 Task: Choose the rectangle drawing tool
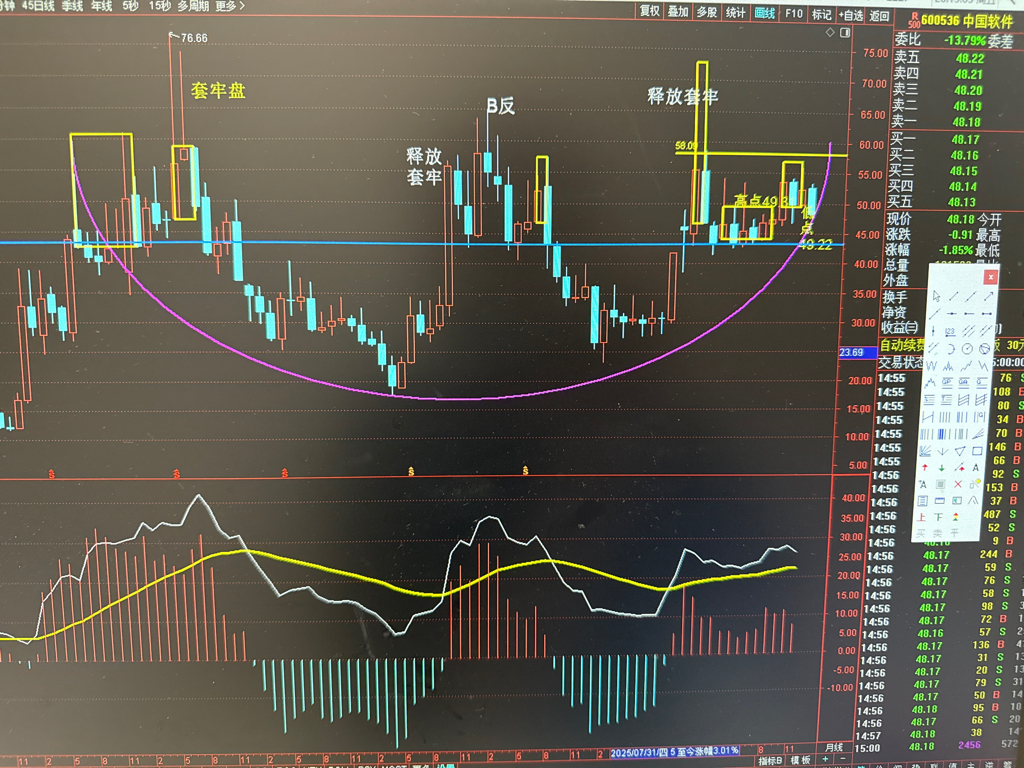point(978,451)
